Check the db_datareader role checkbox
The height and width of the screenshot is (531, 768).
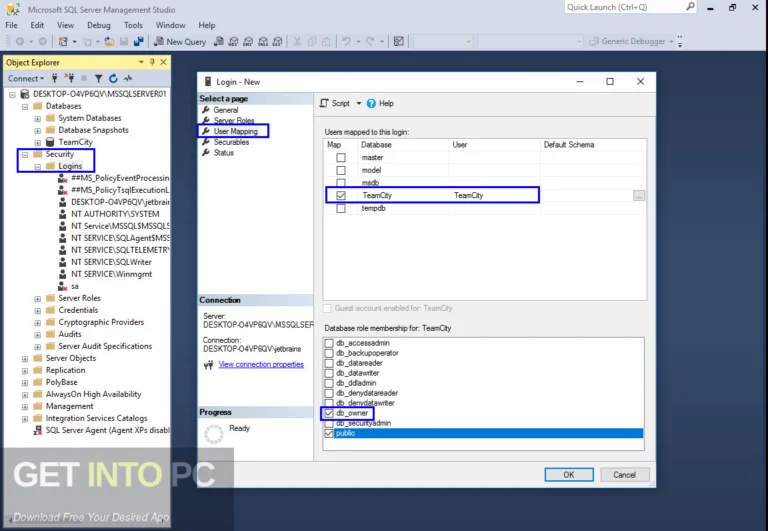tap(329, 363)
